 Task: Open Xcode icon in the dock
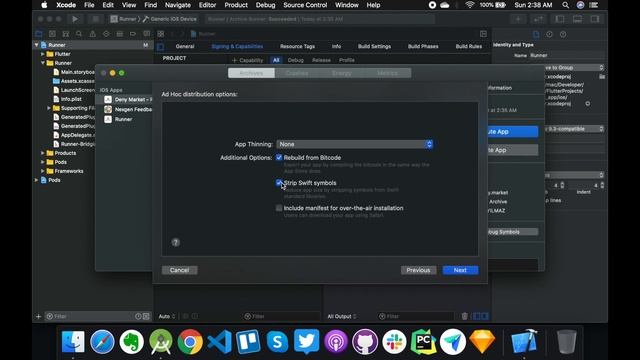coord(524,341)
